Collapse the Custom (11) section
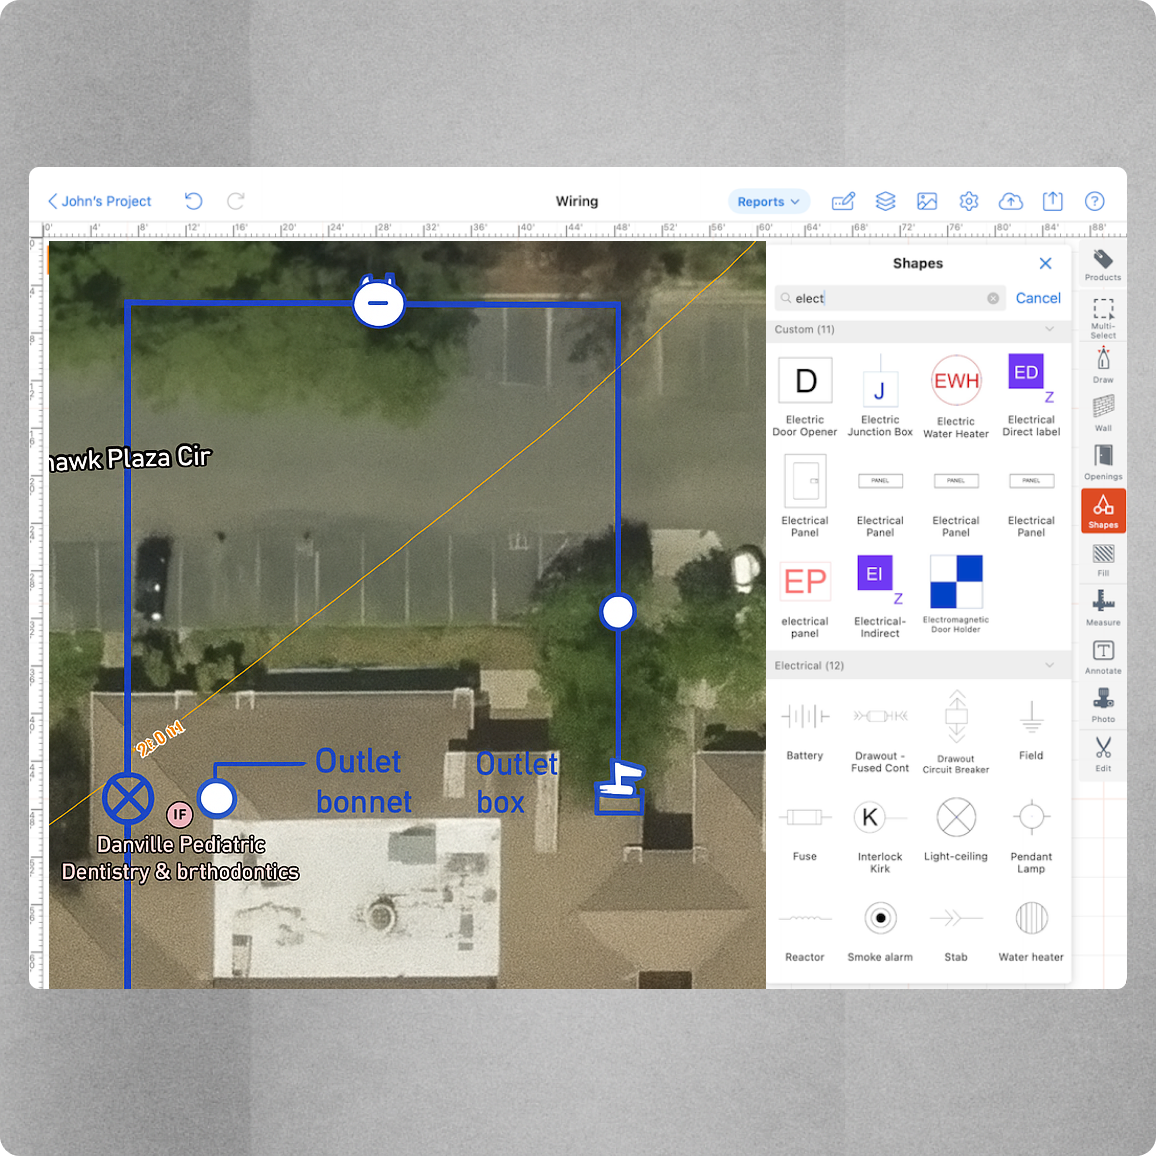The width and height of the screenshot is (1156, 1156). tap(1049, 329)
